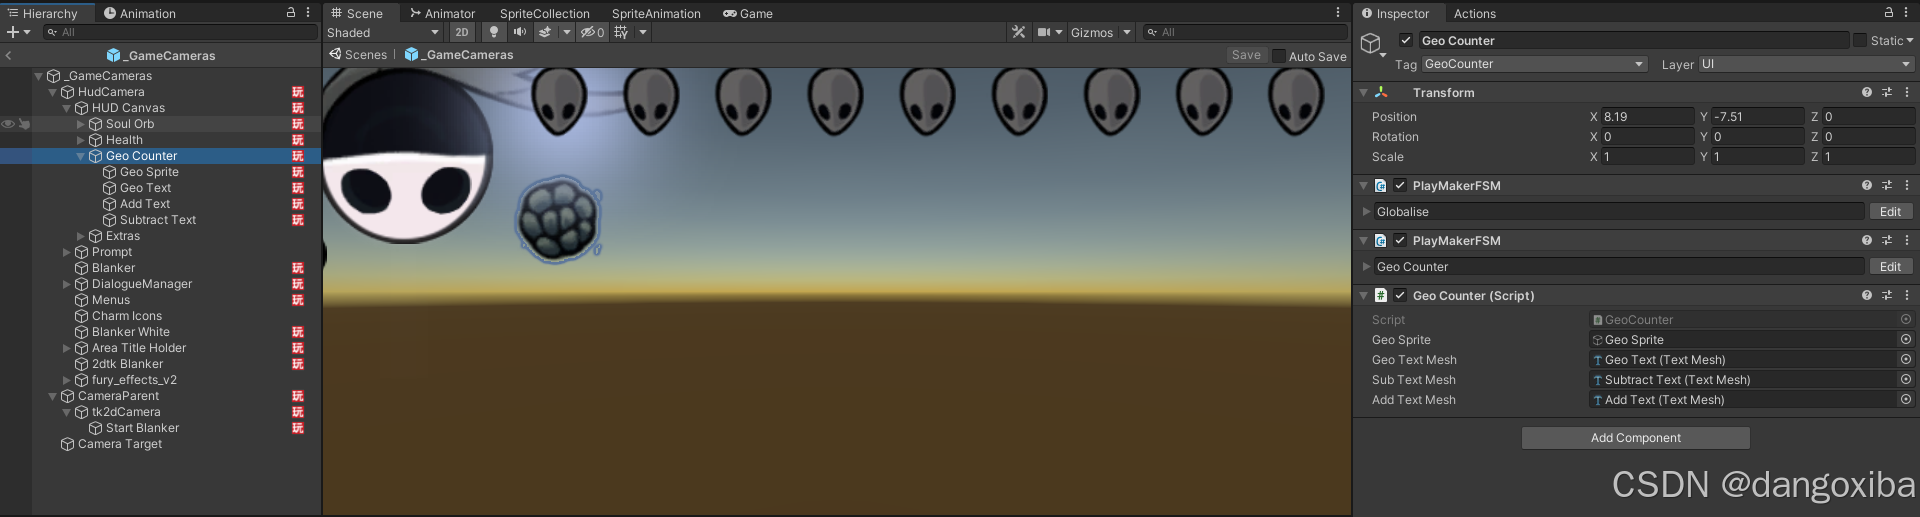Open Transform component help icon
This screenshot has width=1920, height=517.
pos(1866,92)
